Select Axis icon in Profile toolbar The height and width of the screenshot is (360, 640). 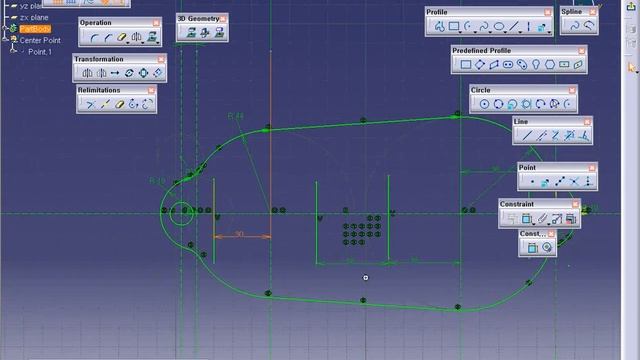[529, 27]
